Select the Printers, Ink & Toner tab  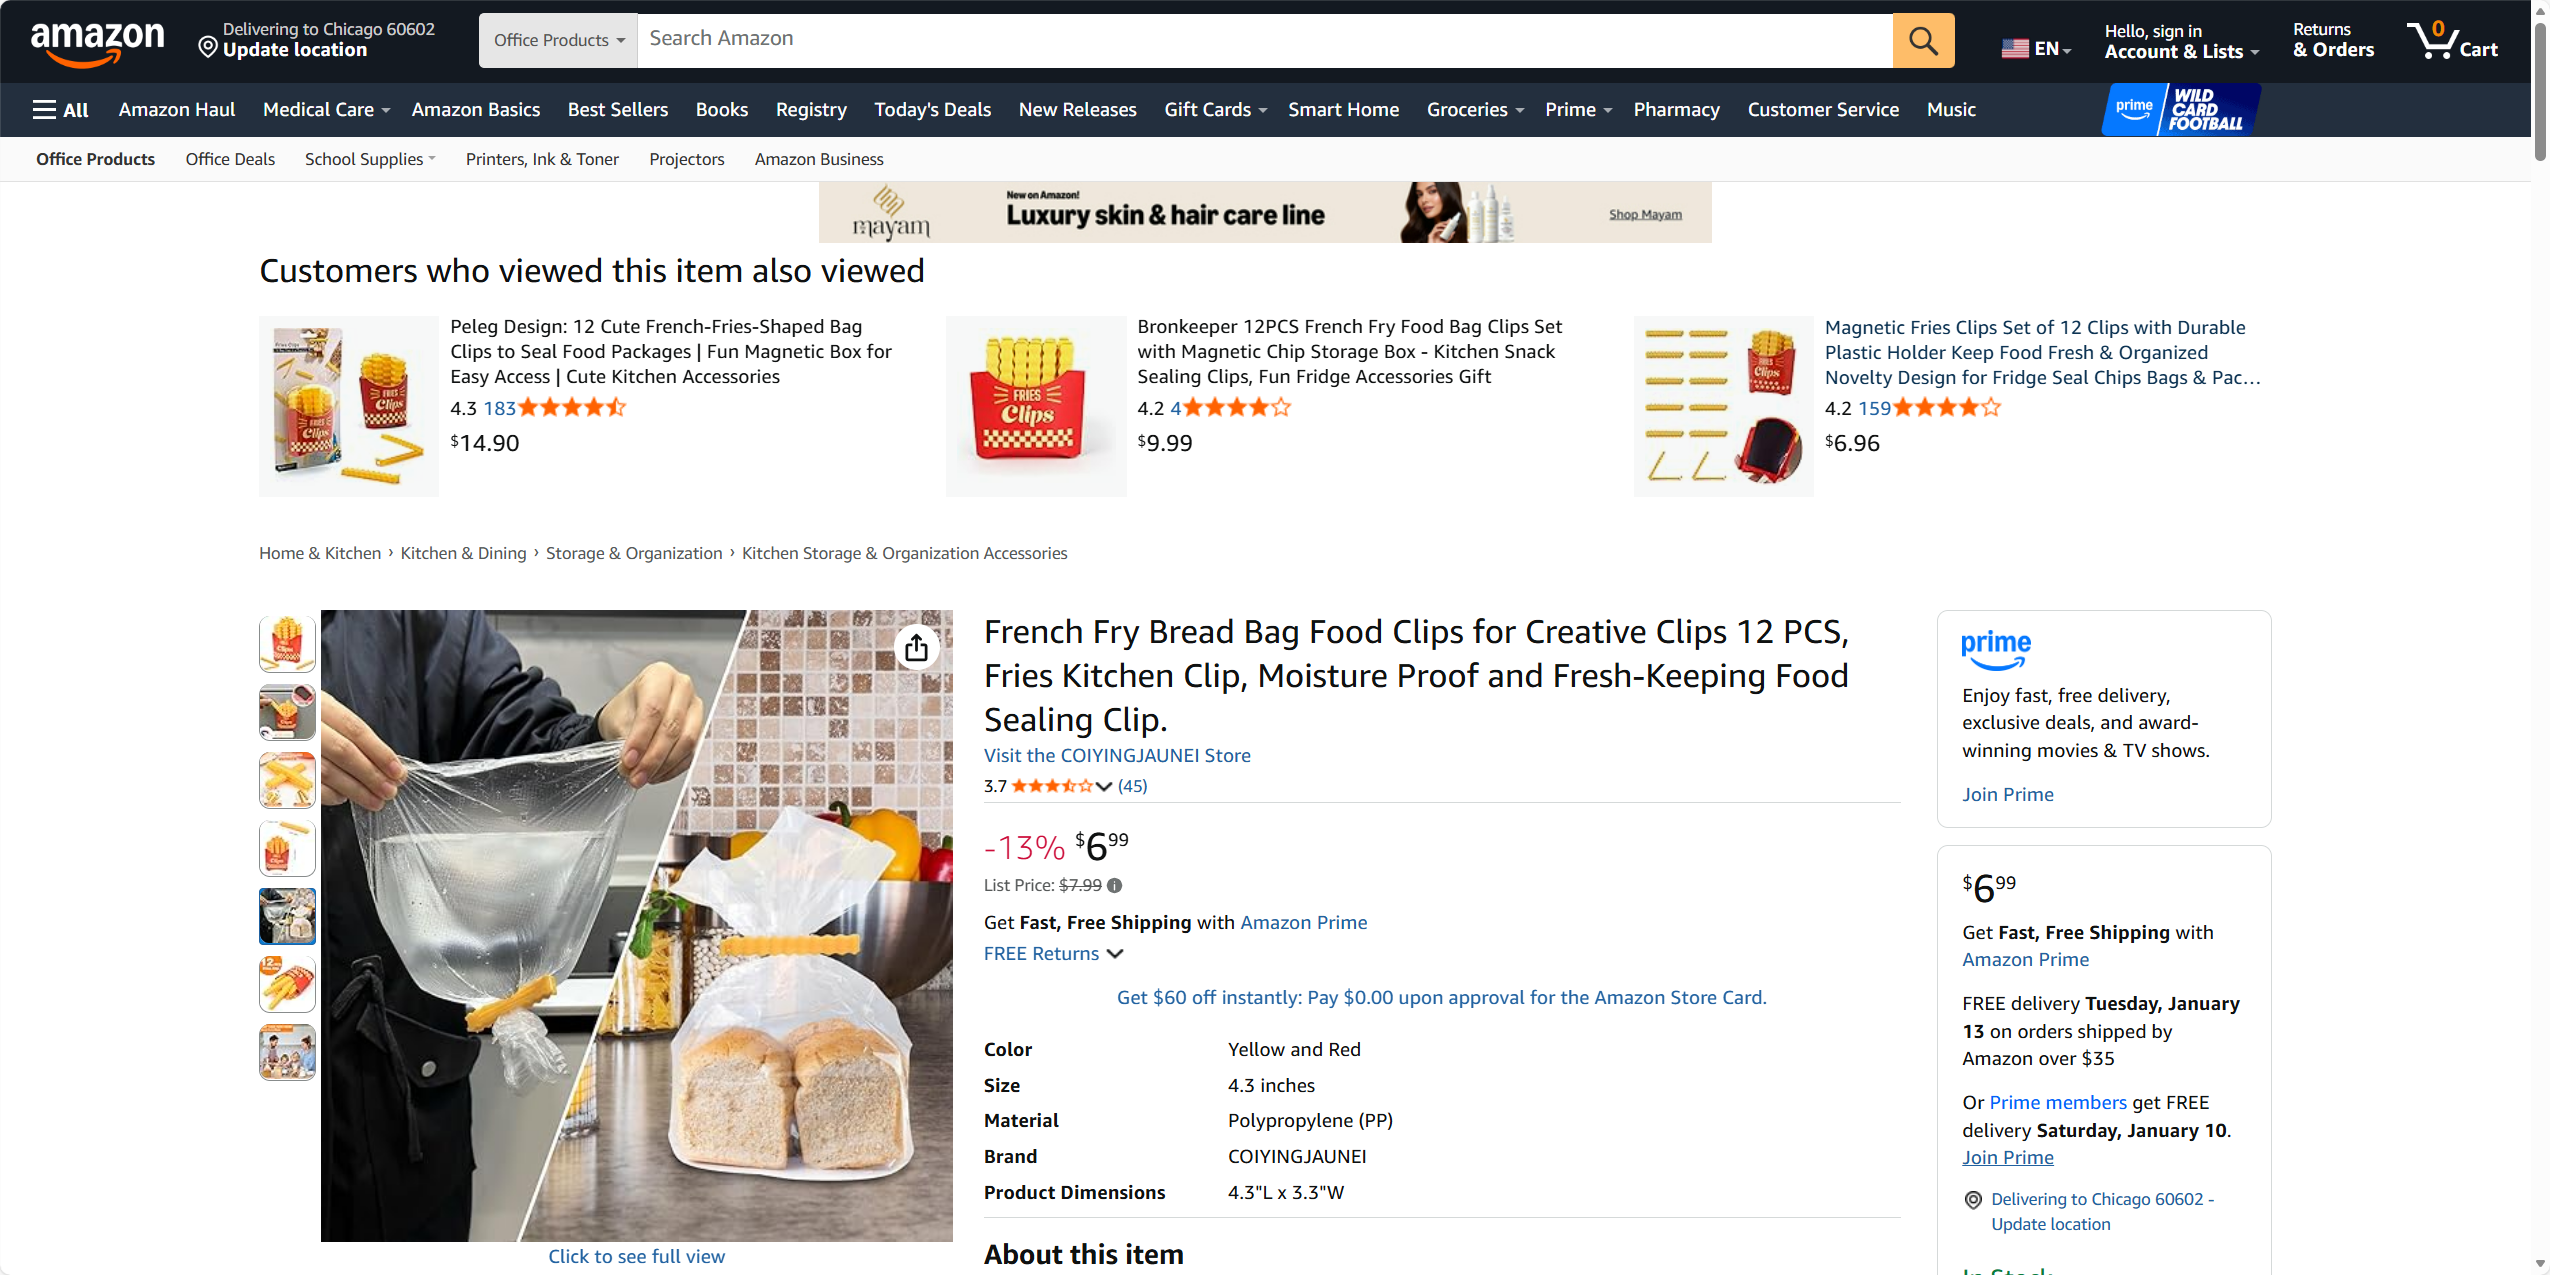pyautogui.click(x=542, y=159)
